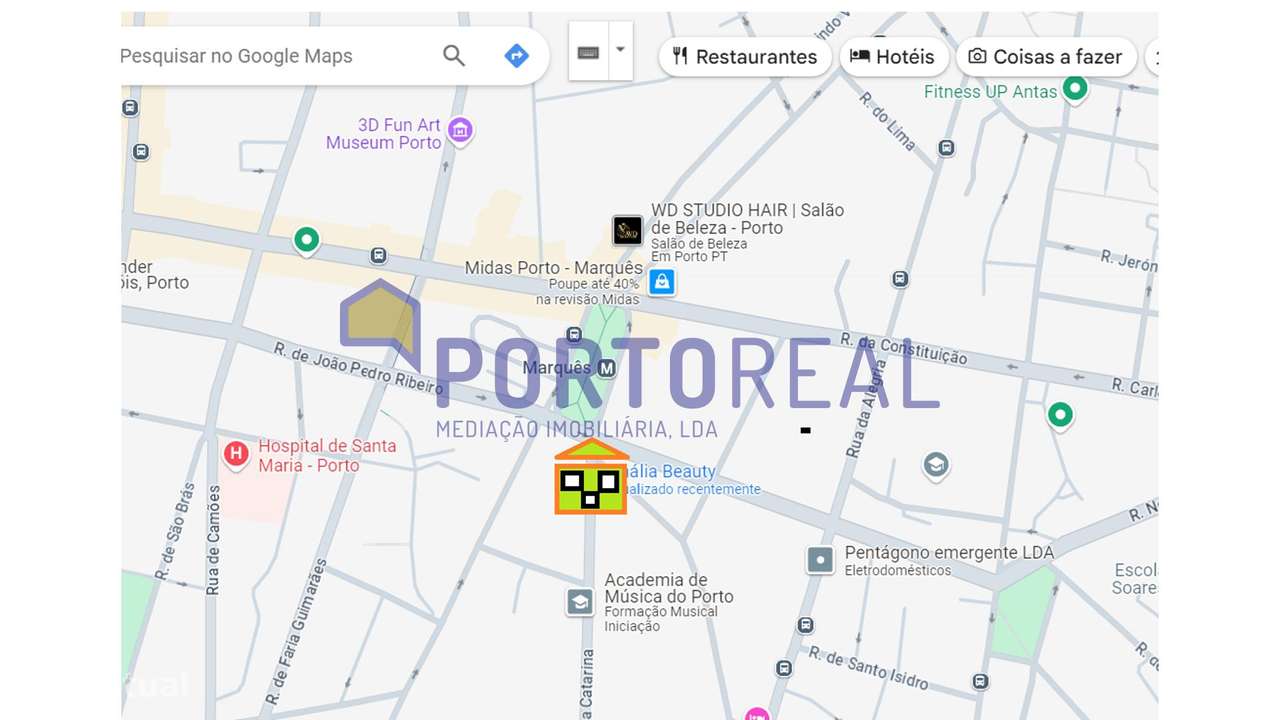
Task: Open the Hospital de Santa Maria H marker
Action: 236,455
